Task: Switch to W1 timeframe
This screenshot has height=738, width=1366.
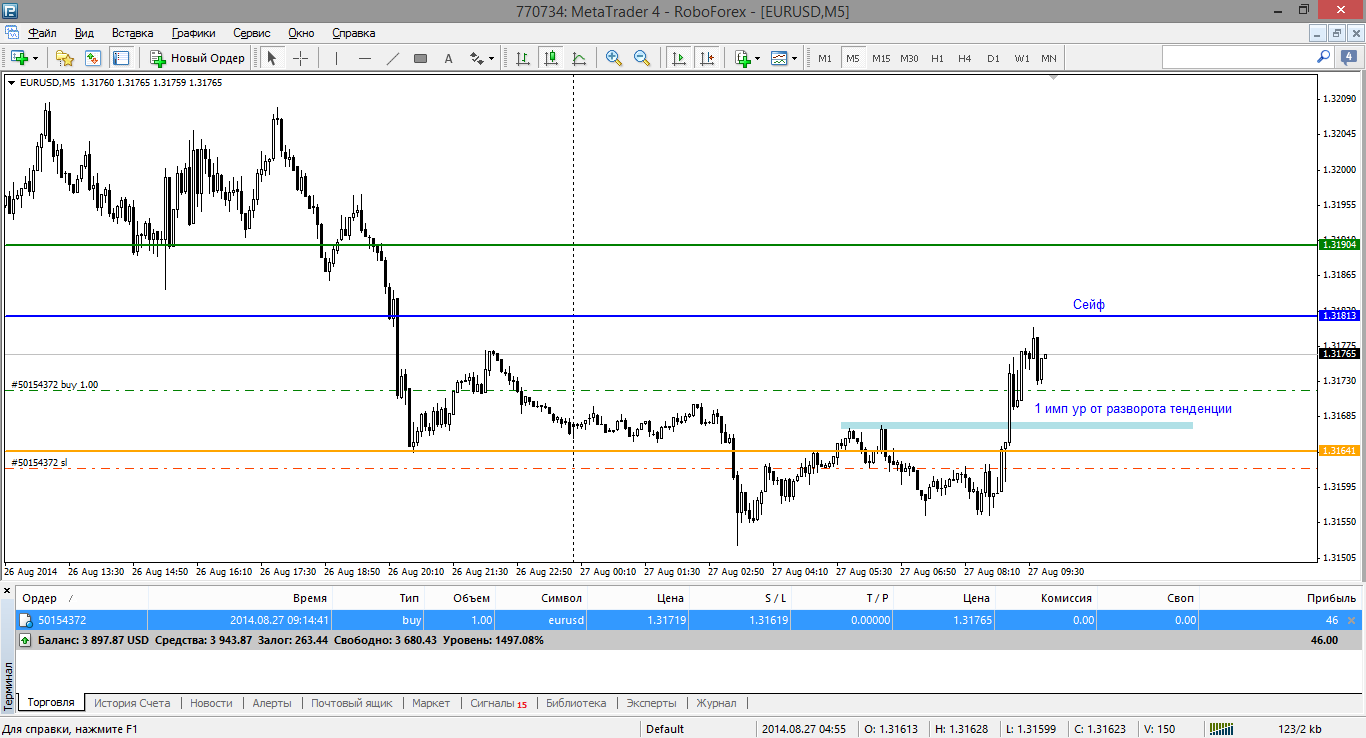Action: [x=1022, y=58]
